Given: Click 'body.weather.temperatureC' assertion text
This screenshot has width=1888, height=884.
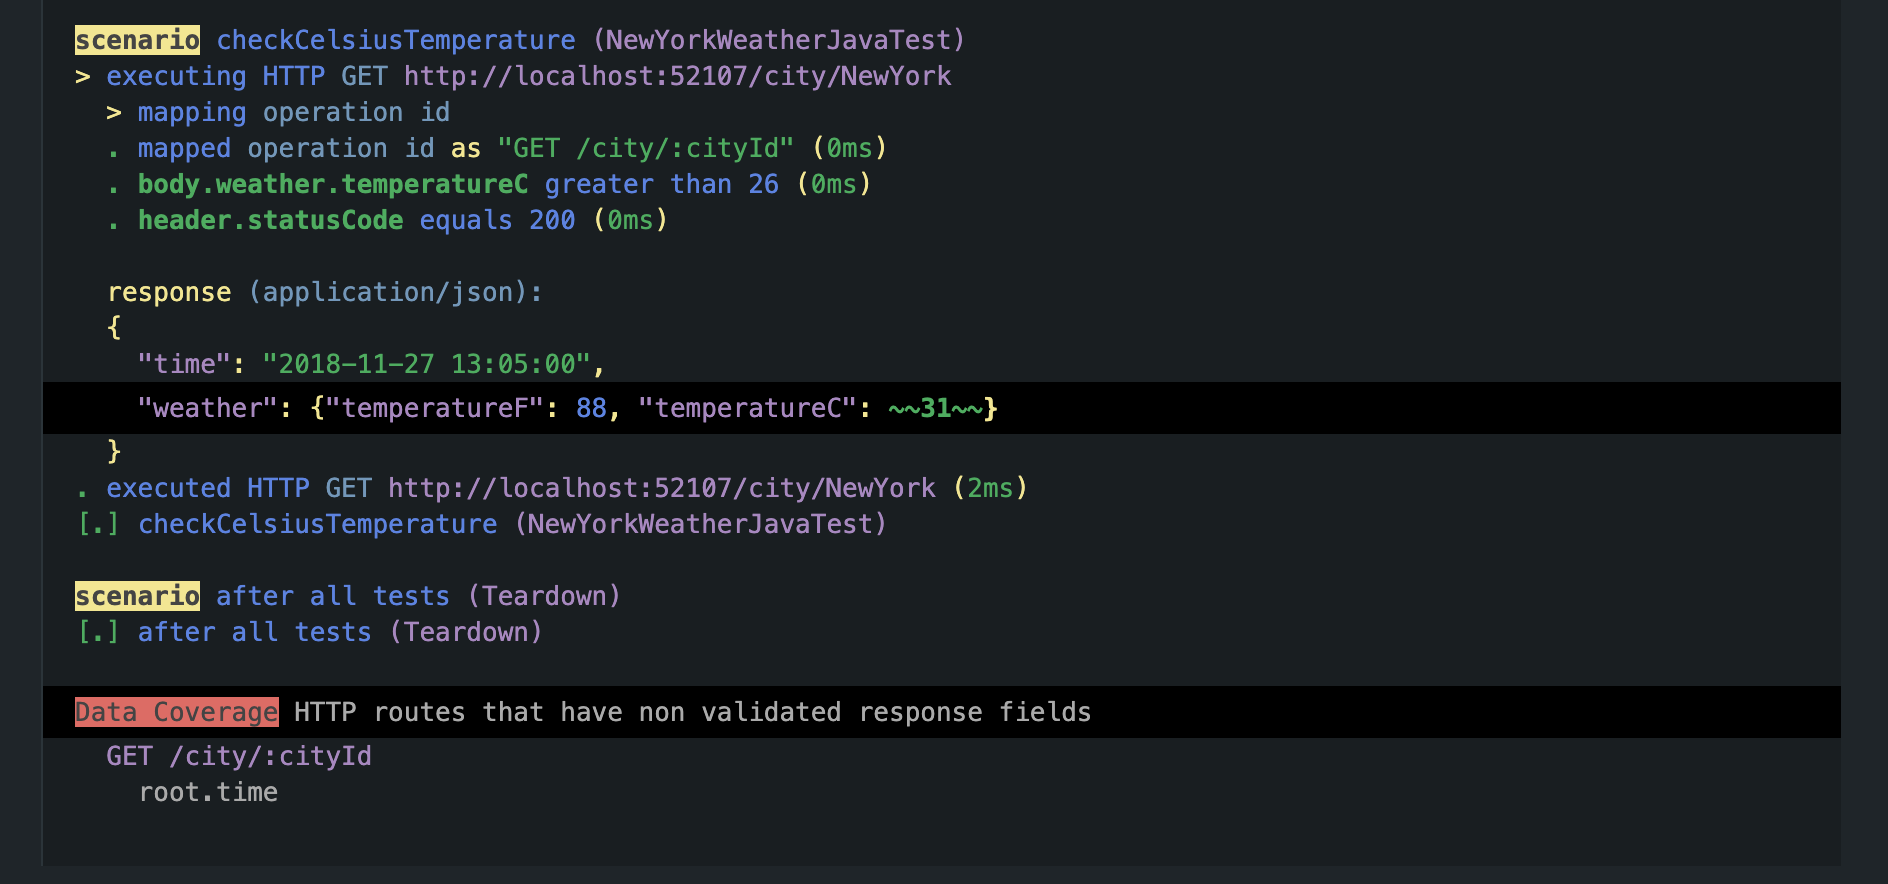Looking at the screenshot, I should 333,184.
